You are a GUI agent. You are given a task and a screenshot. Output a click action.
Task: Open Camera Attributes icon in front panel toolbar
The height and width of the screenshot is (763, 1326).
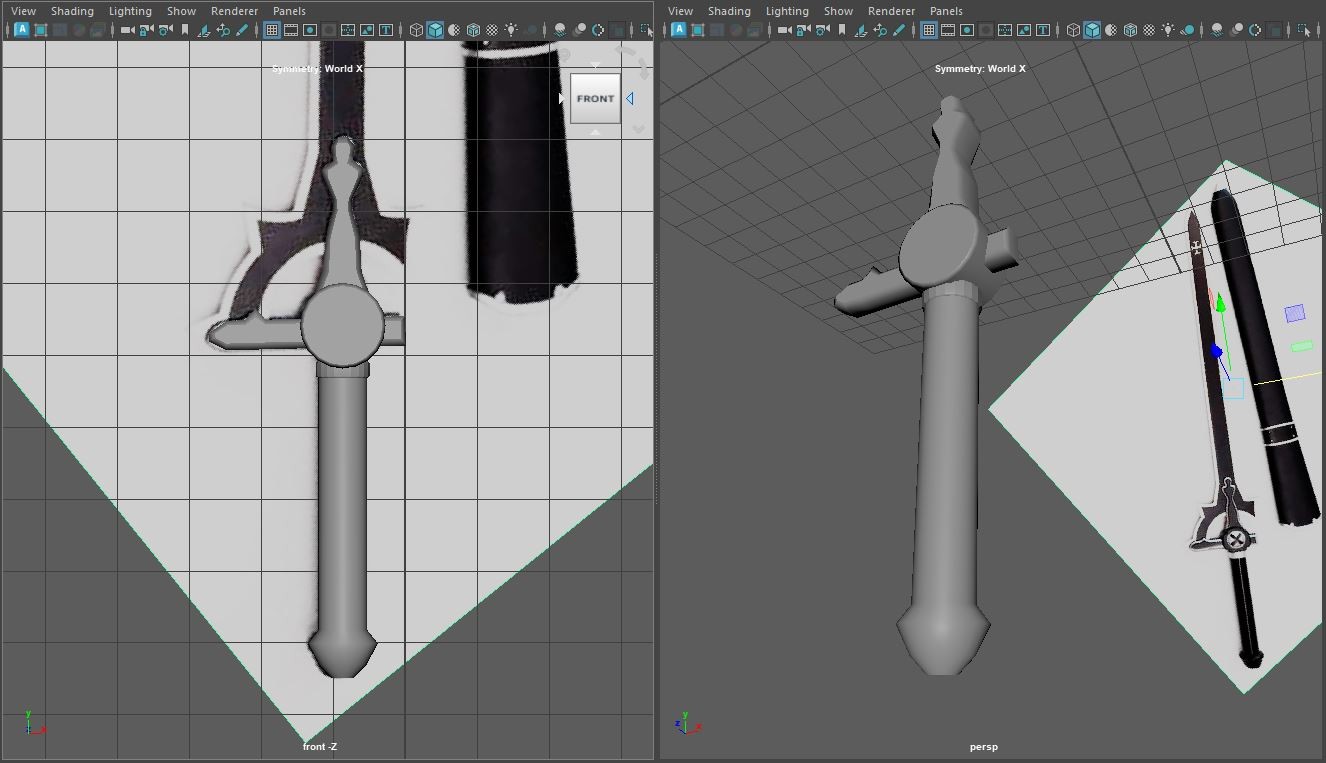[x=165, y=30]
